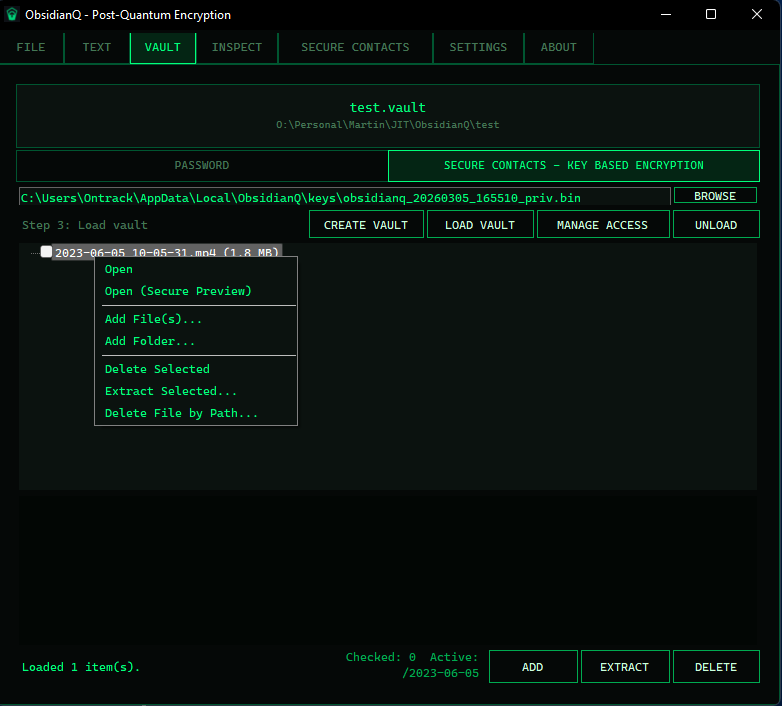The height and width of the screenshot is (706, 782).
Task: Minimize the ObsidianQ window
Action: click(666, 14)
